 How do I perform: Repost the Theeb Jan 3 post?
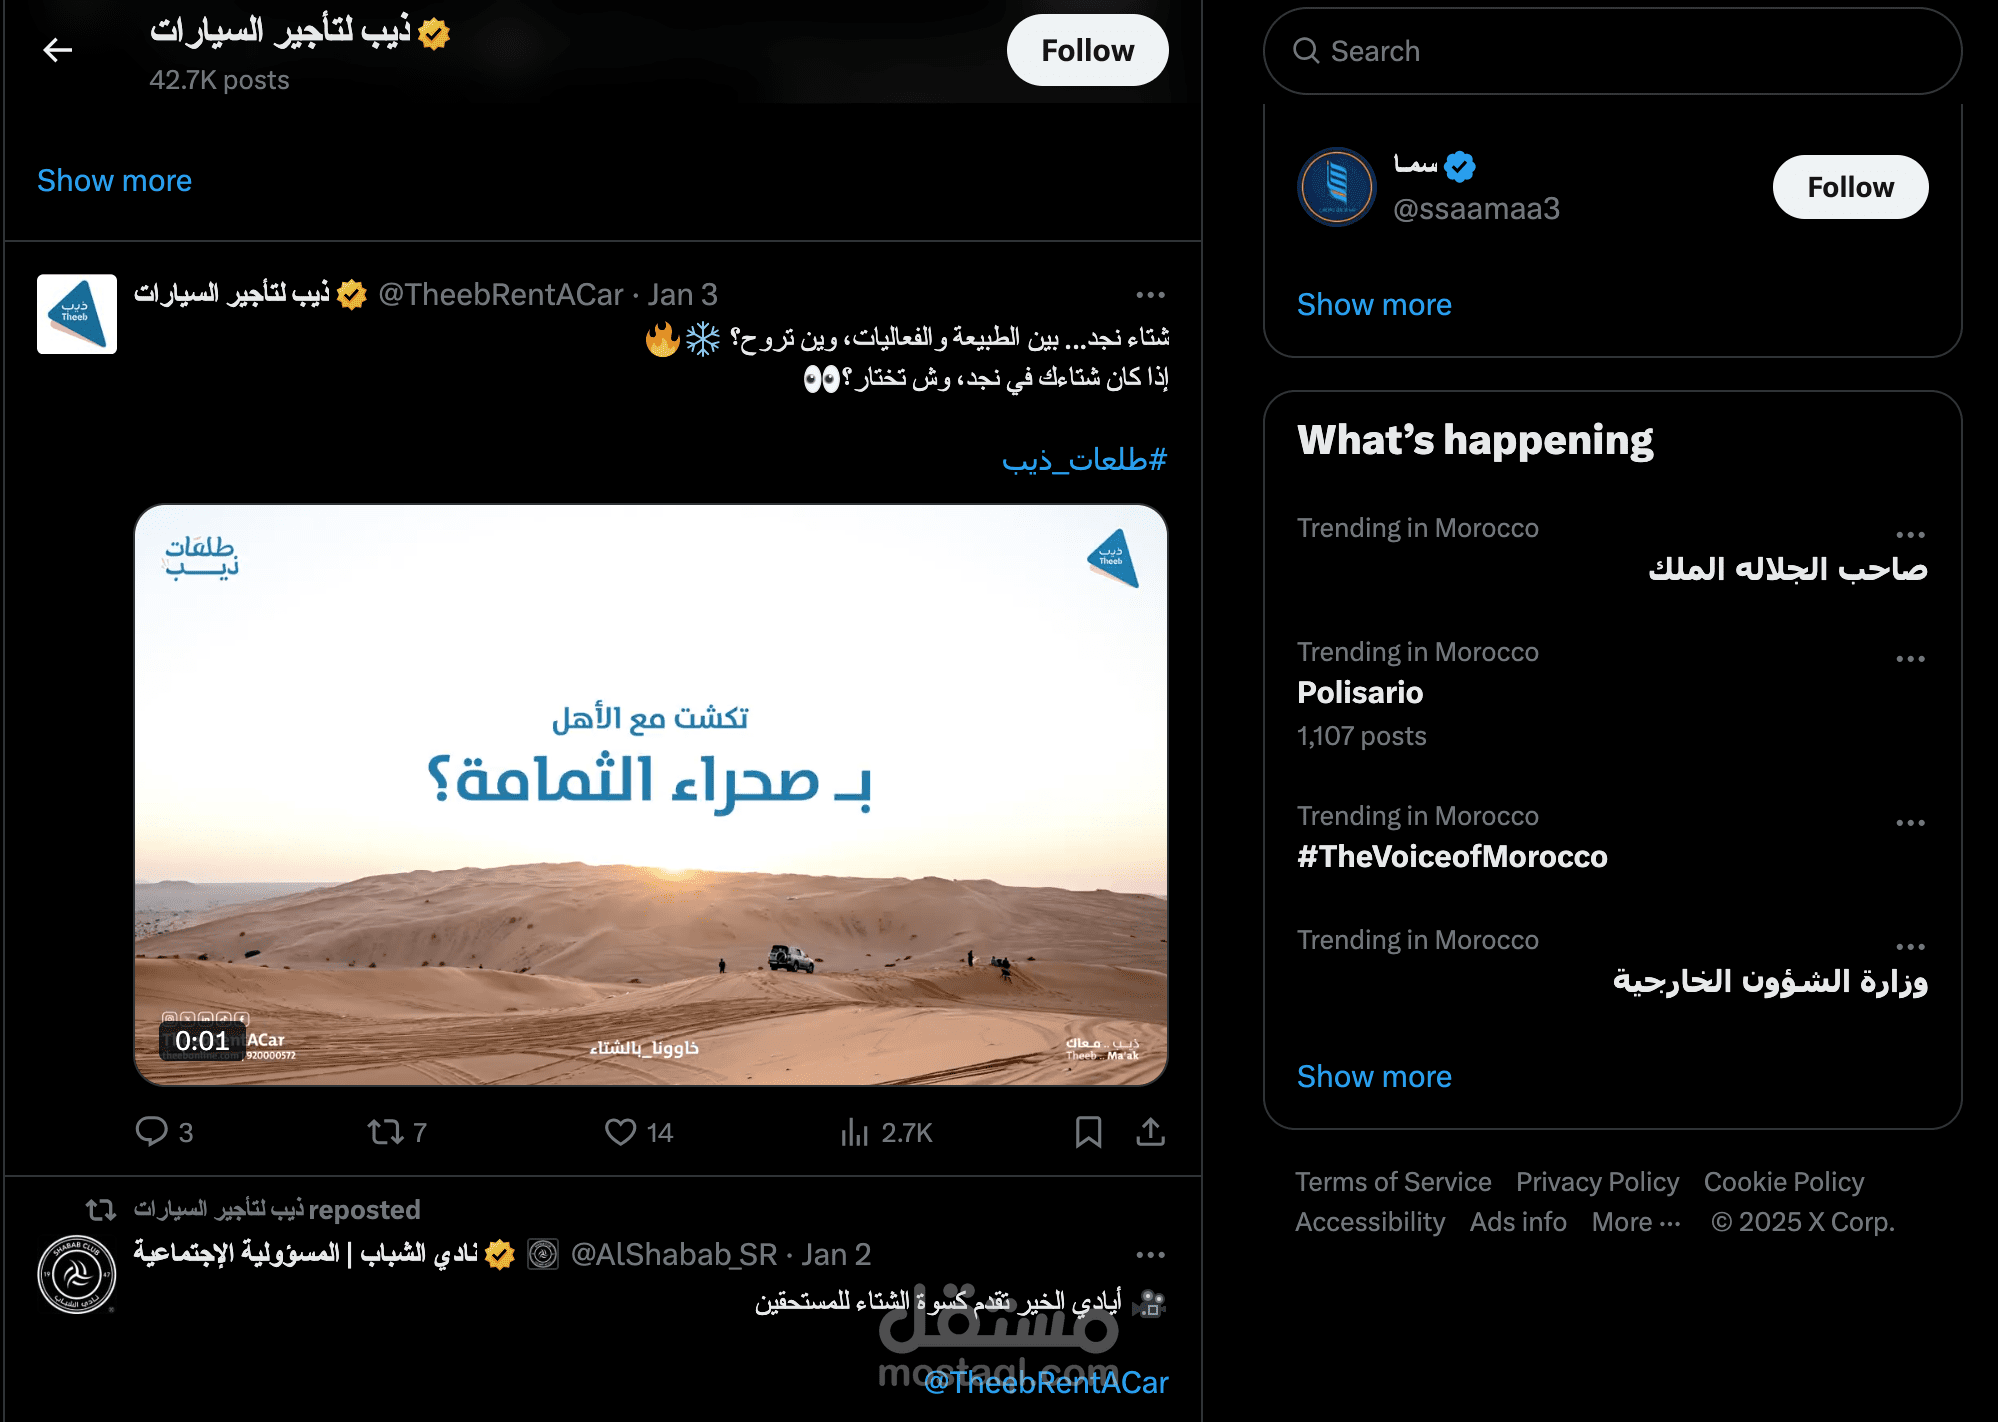(397, 1132)
